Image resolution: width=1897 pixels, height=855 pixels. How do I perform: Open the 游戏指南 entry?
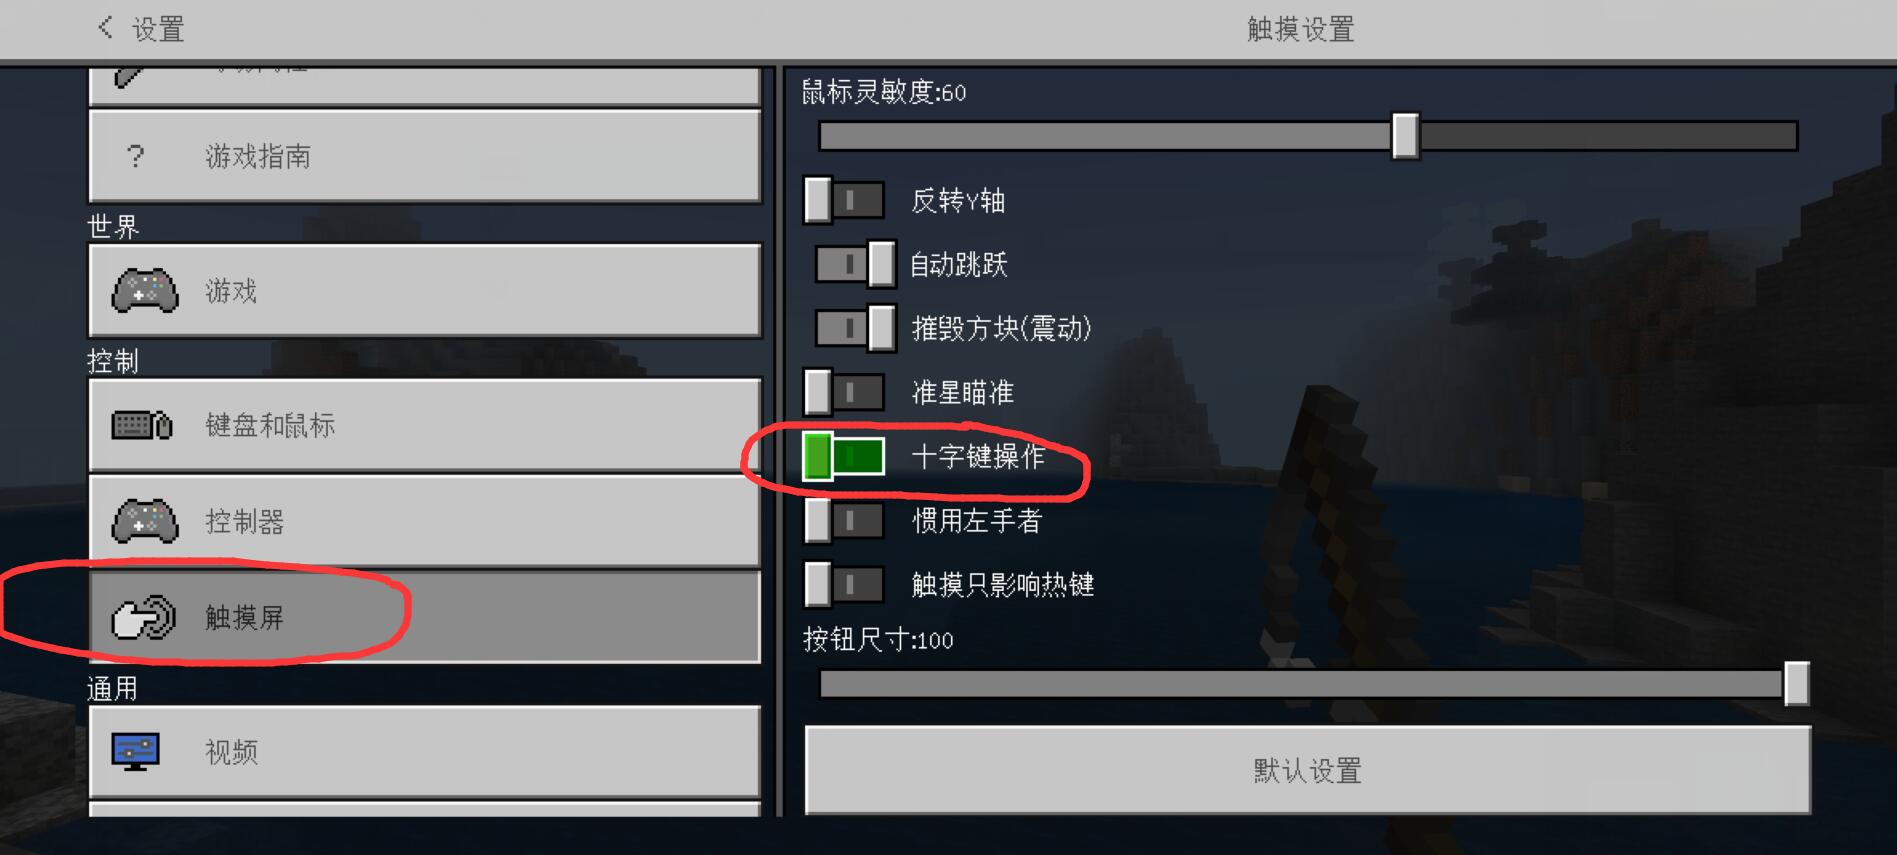tap(425, 156)
